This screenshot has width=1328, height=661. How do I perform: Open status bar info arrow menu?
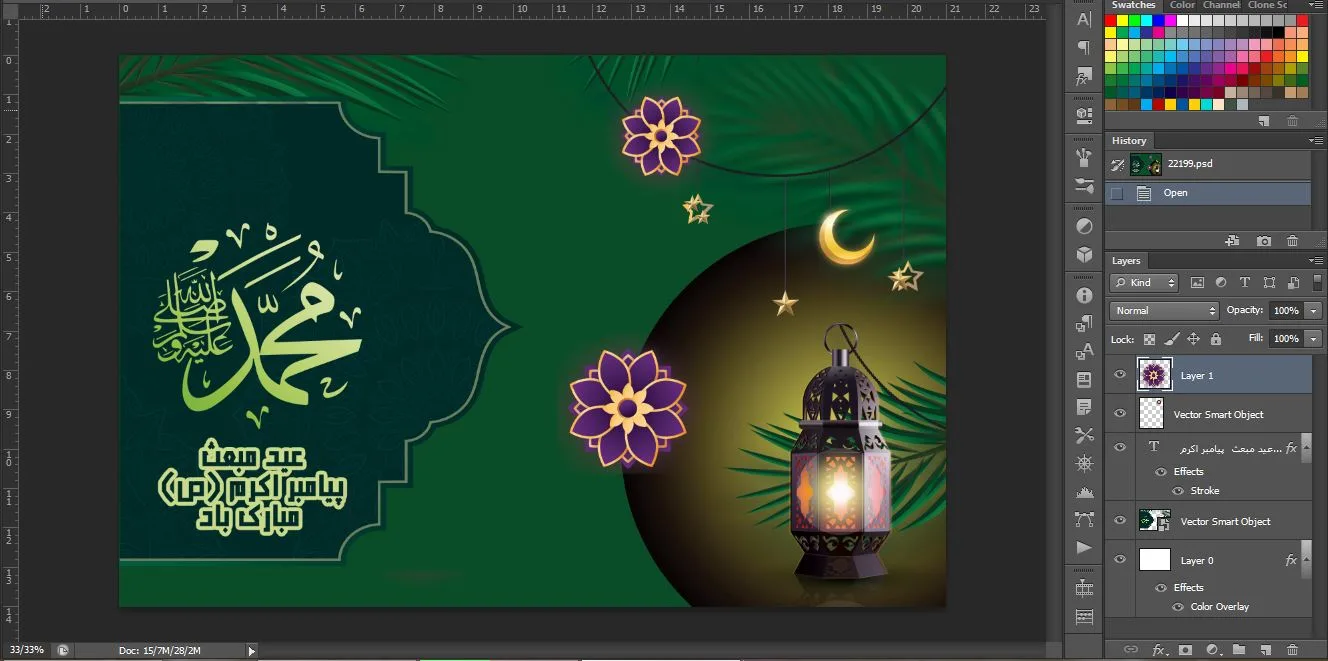click(252, 651)
